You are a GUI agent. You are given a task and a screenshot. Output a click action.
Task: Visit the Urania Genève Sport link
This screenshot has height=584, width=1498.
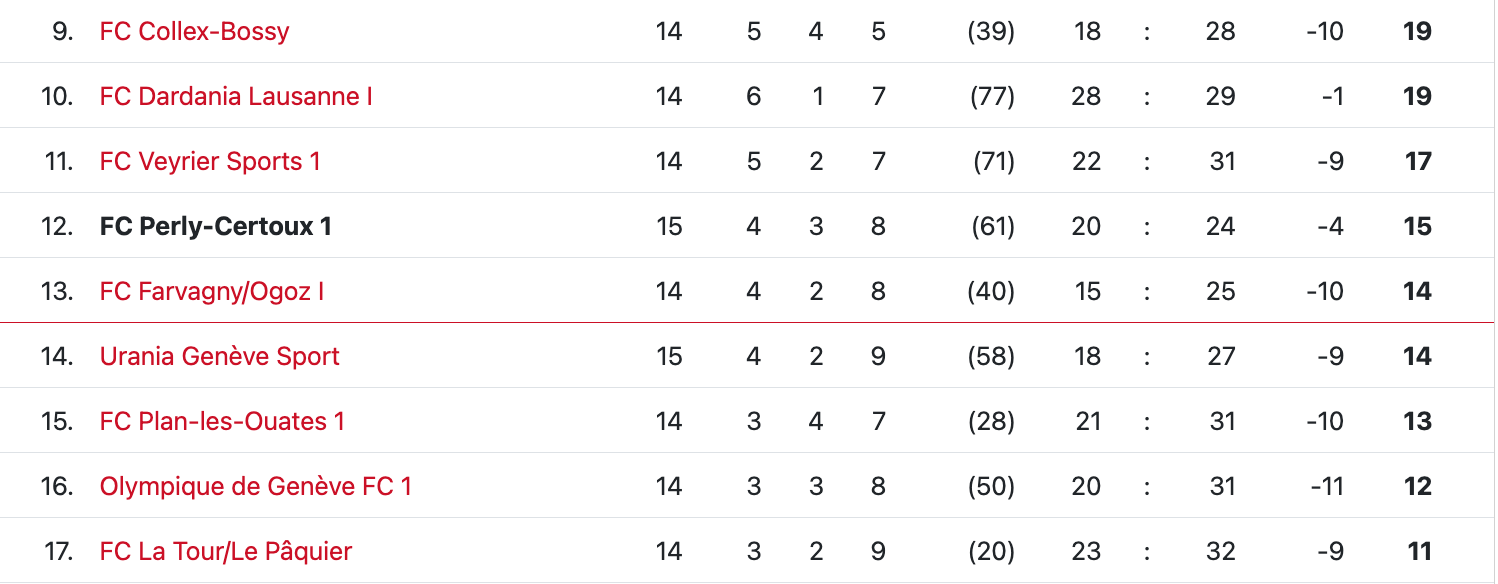pyautogui.click(x=220, y=356)
